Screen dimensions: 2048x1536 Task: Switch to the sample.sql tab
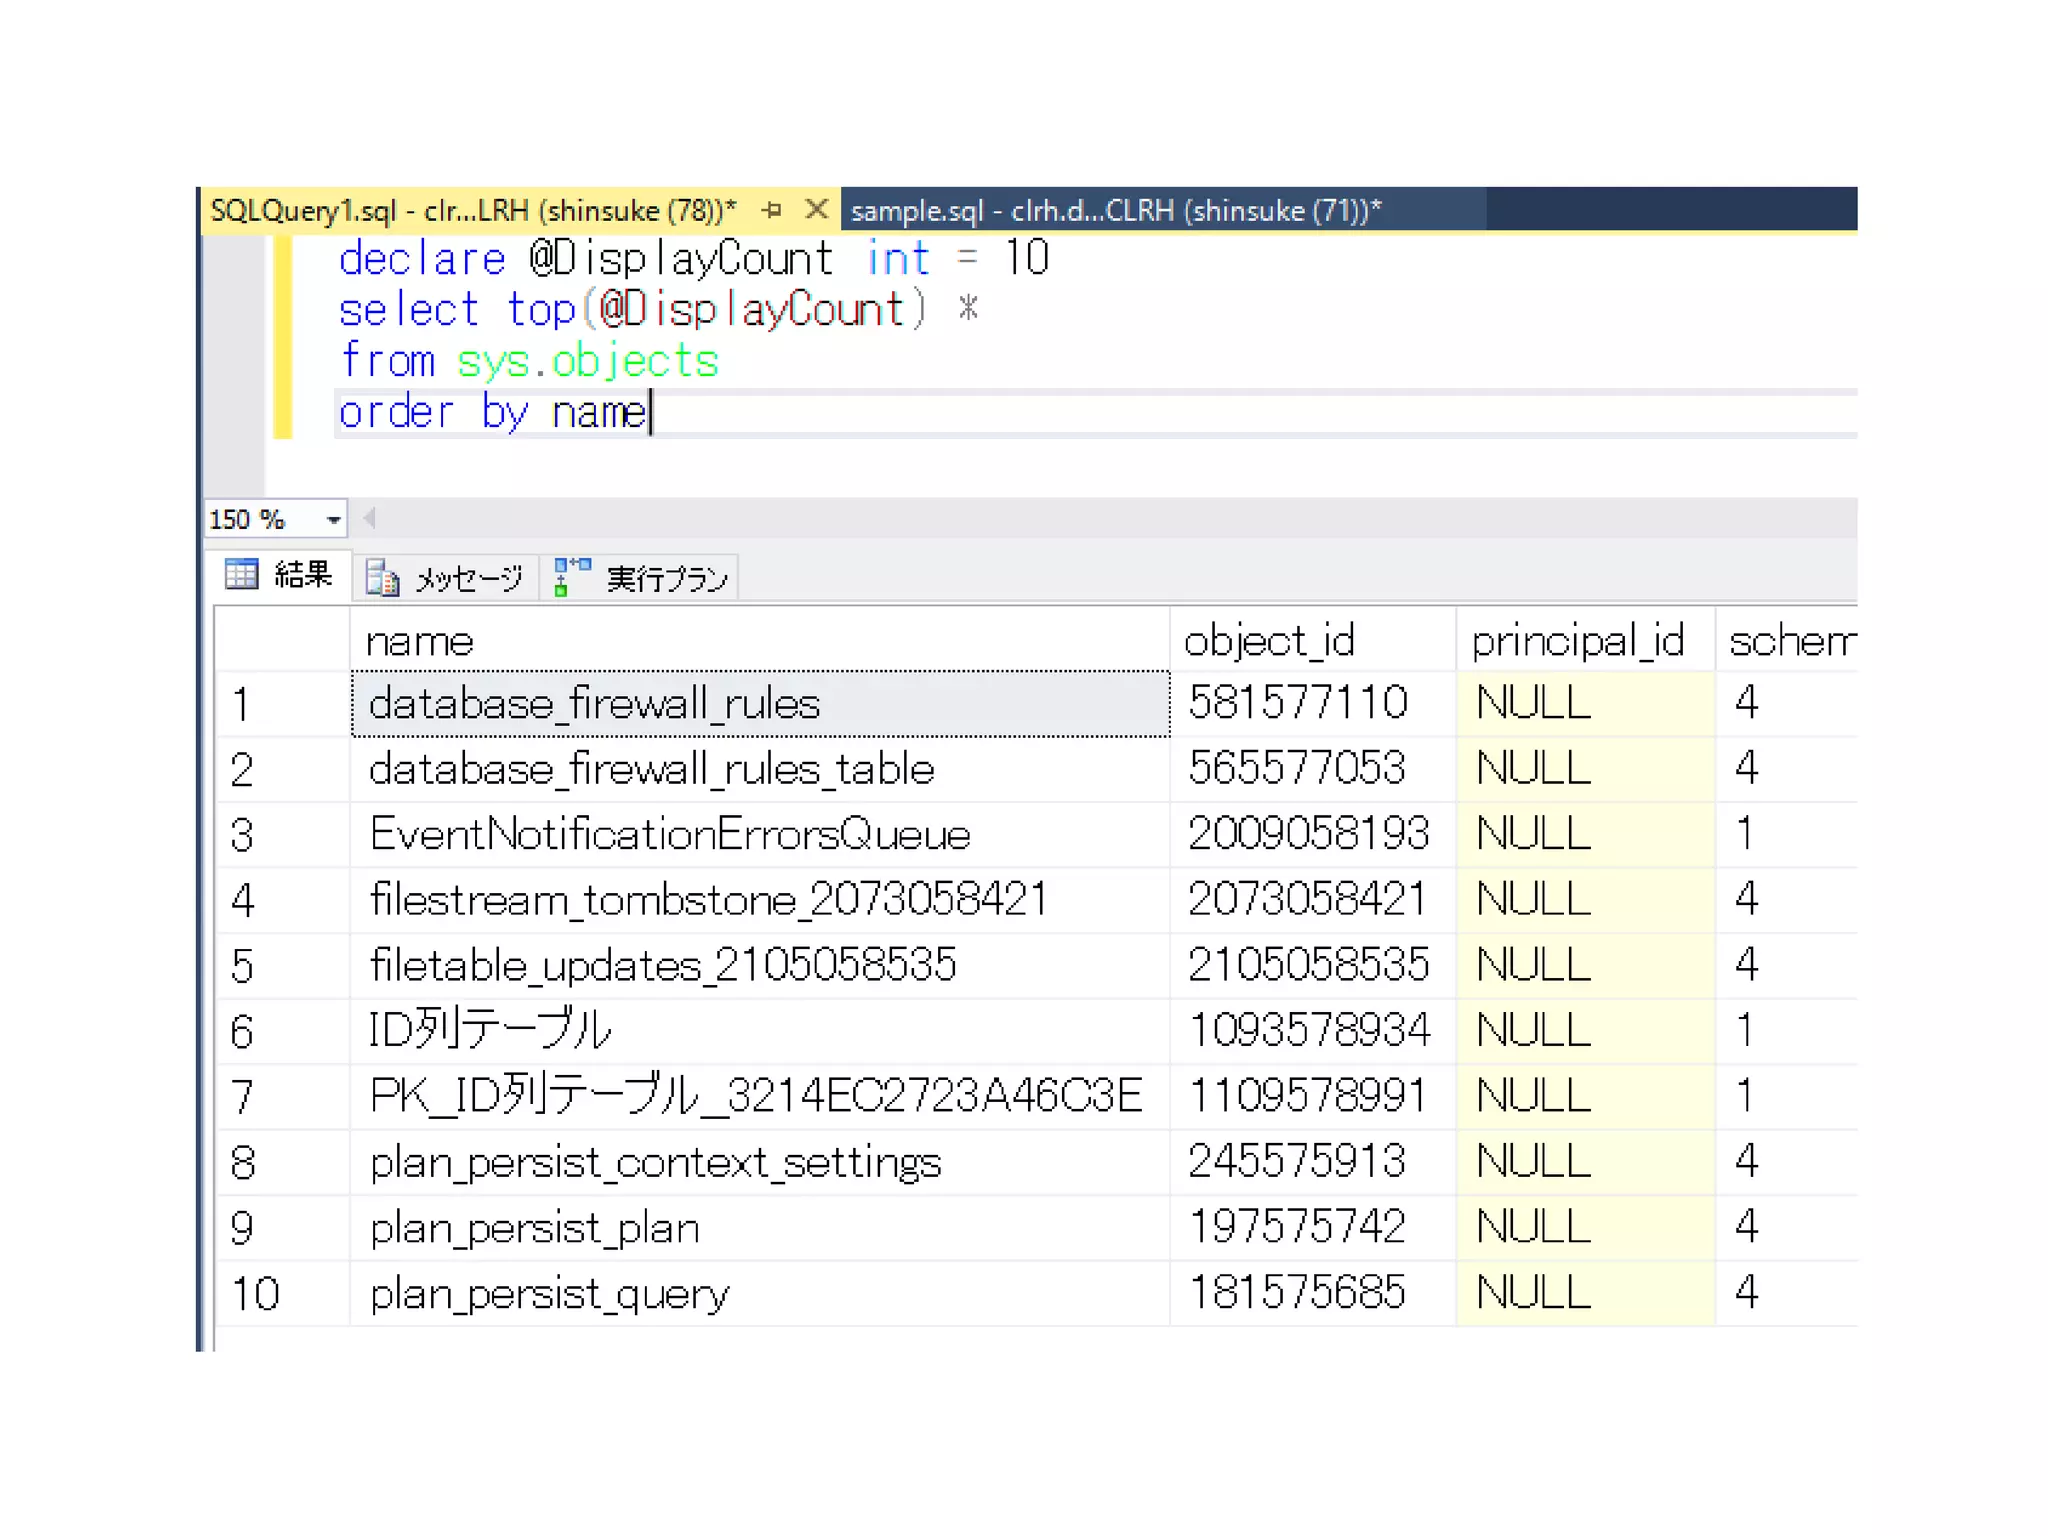[1115, 210]
